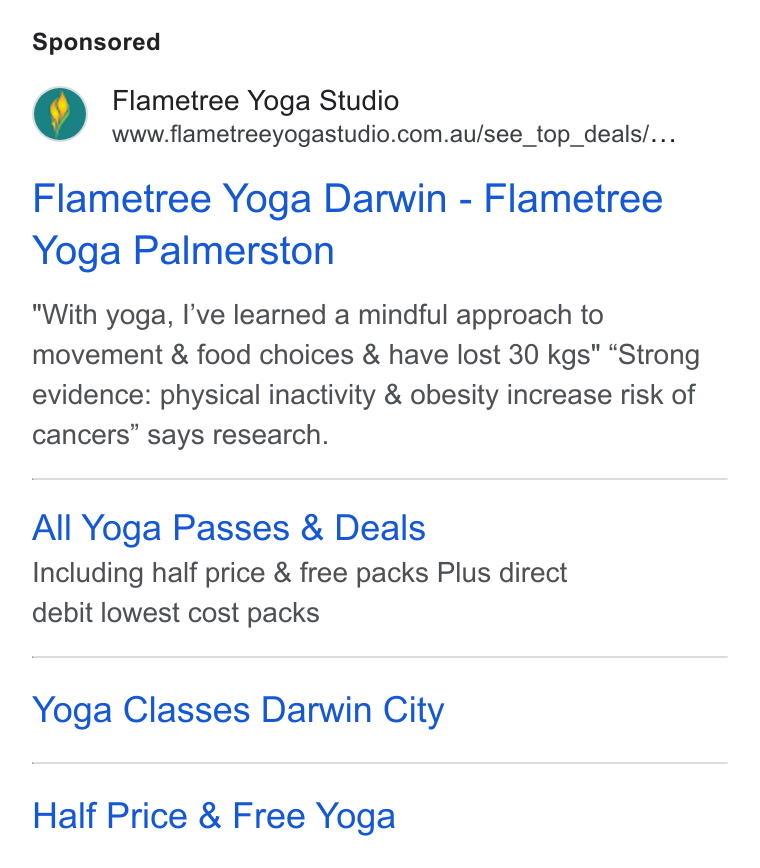Screen dimensions: 760x868
Task: Click the ellipsis ending the truncated URL
Action: [x=663, y=136]
